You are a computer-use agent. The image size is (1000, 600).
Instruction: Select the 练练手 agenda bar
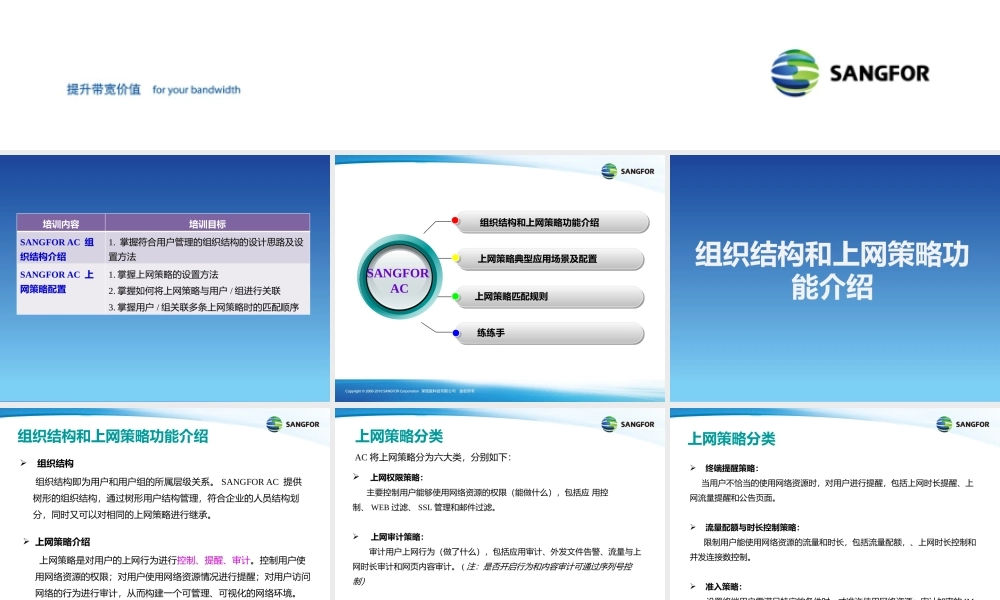pos(551,333)
